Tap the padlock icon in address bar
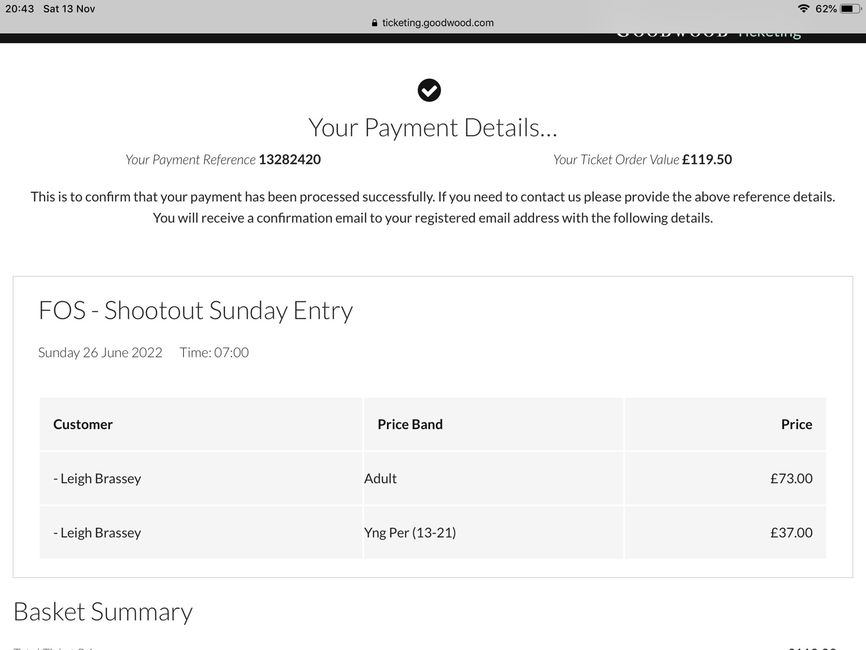Viewport: 866px width, 650px height. point(374,23)
